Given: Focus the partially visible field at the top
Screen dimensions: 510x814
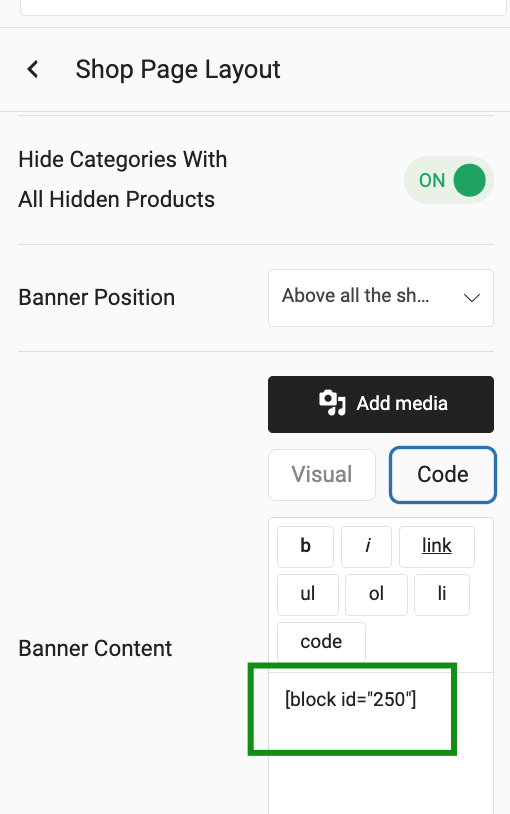Looking at the screenshot, I should point(263,7).
